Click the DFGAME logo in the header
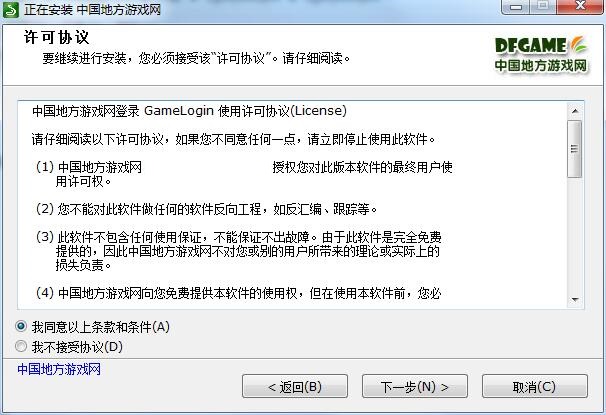Viewport: 606px width, 415px height. (541, 54)
